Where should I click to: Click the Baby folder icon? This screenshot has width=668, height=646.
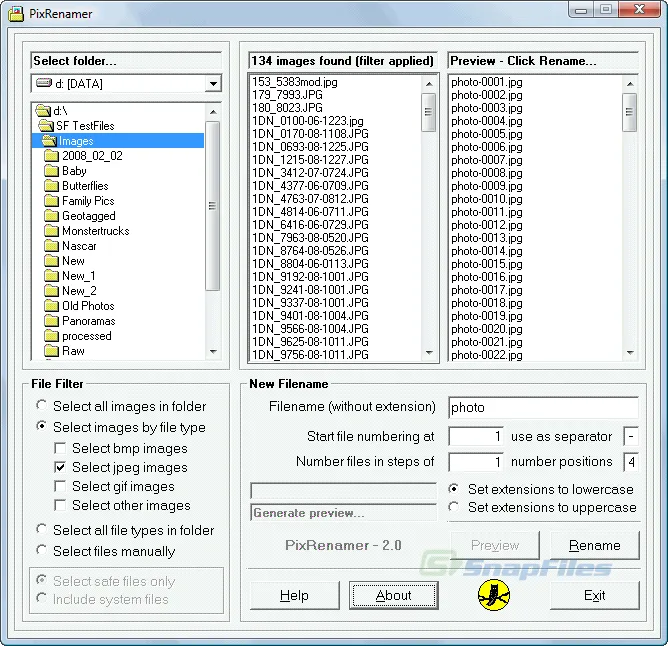52,171
